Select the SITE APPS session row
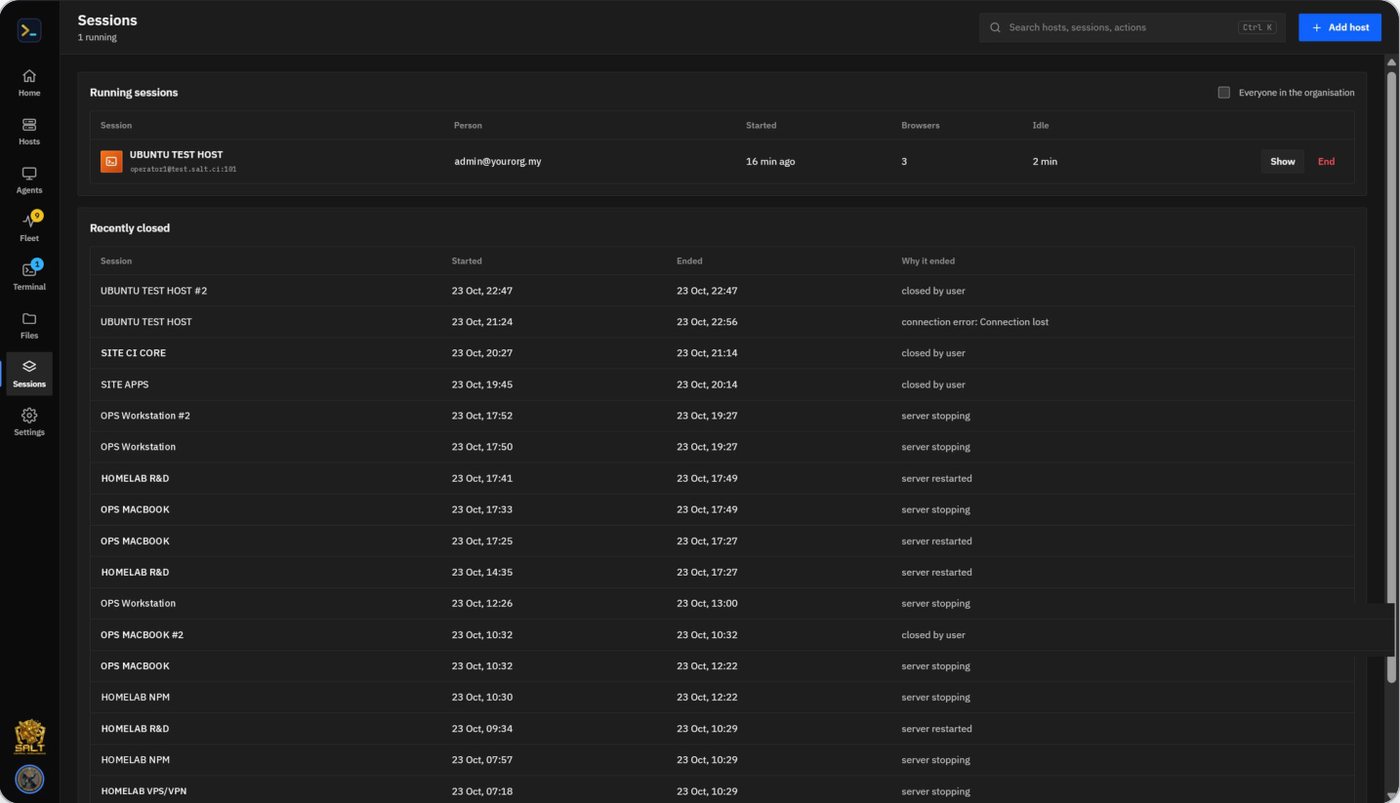The width and height of the screenshot is (1400, 803). tap(722, 385)
